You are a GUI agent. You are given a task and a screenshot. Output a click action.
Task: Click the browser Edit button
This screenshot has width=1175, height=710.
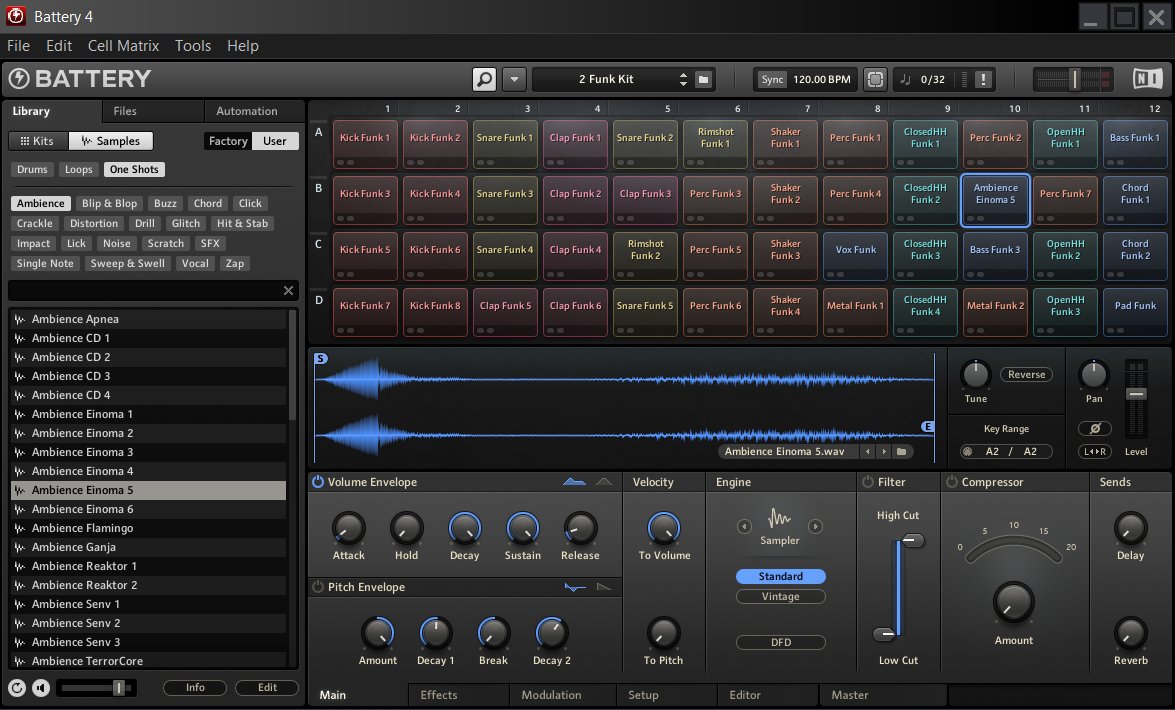pyautogui.click(x=267, y=688)
